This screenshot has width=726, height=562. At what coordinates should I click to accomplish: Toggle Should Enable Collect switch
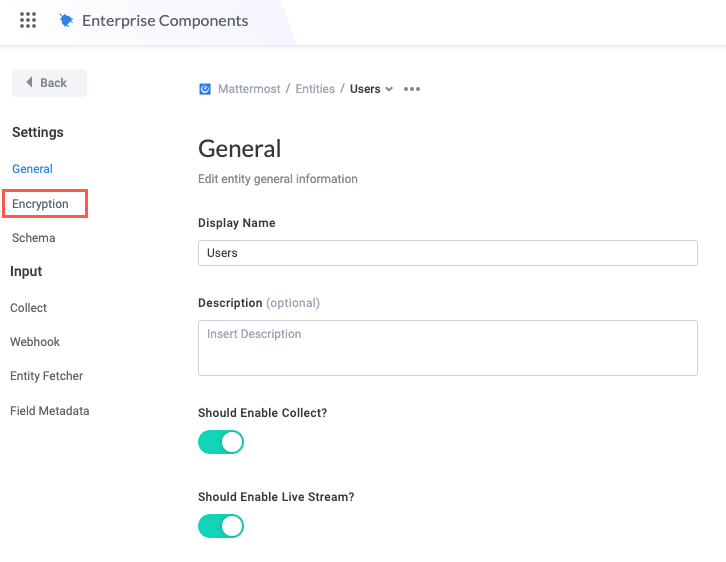coord(221,442)
